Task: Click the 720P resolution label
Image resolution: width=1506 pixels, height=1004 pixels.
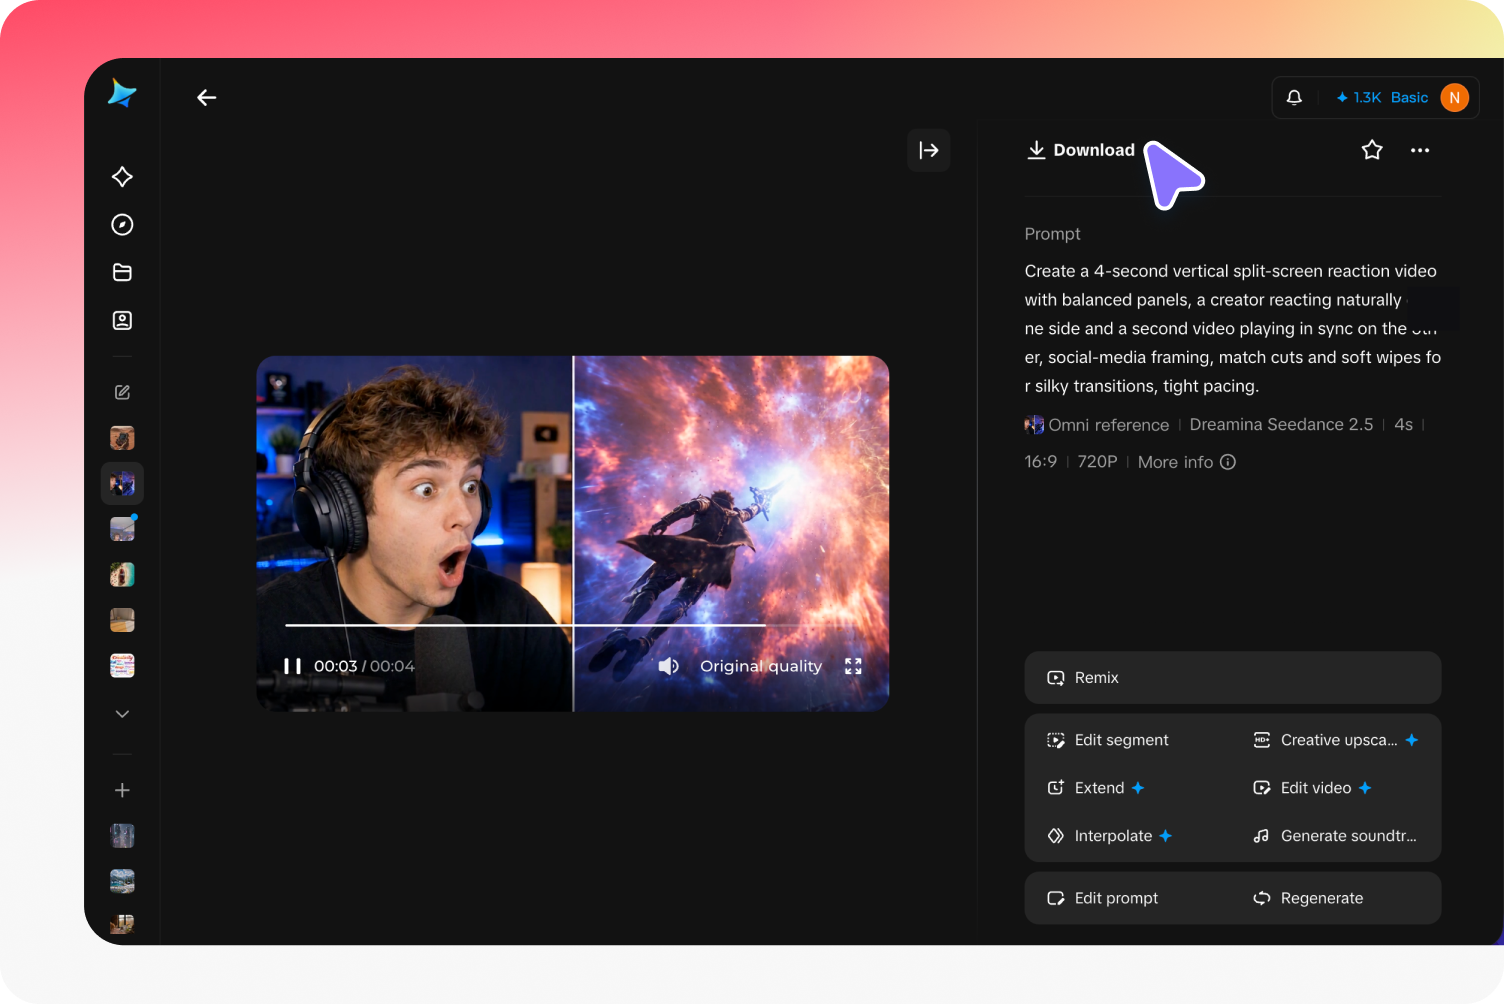Action: [1097, 462]
